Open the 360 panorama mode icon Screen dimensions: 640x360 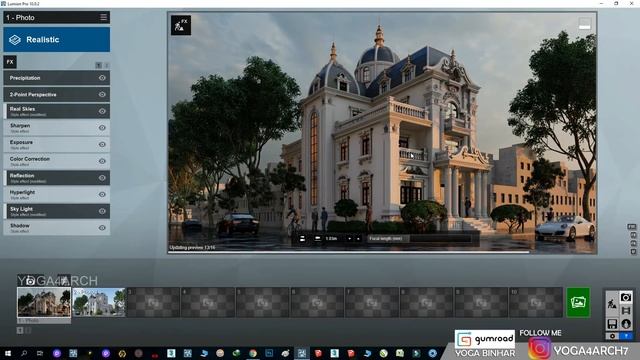pyautogui.click(x=626, y=324)
